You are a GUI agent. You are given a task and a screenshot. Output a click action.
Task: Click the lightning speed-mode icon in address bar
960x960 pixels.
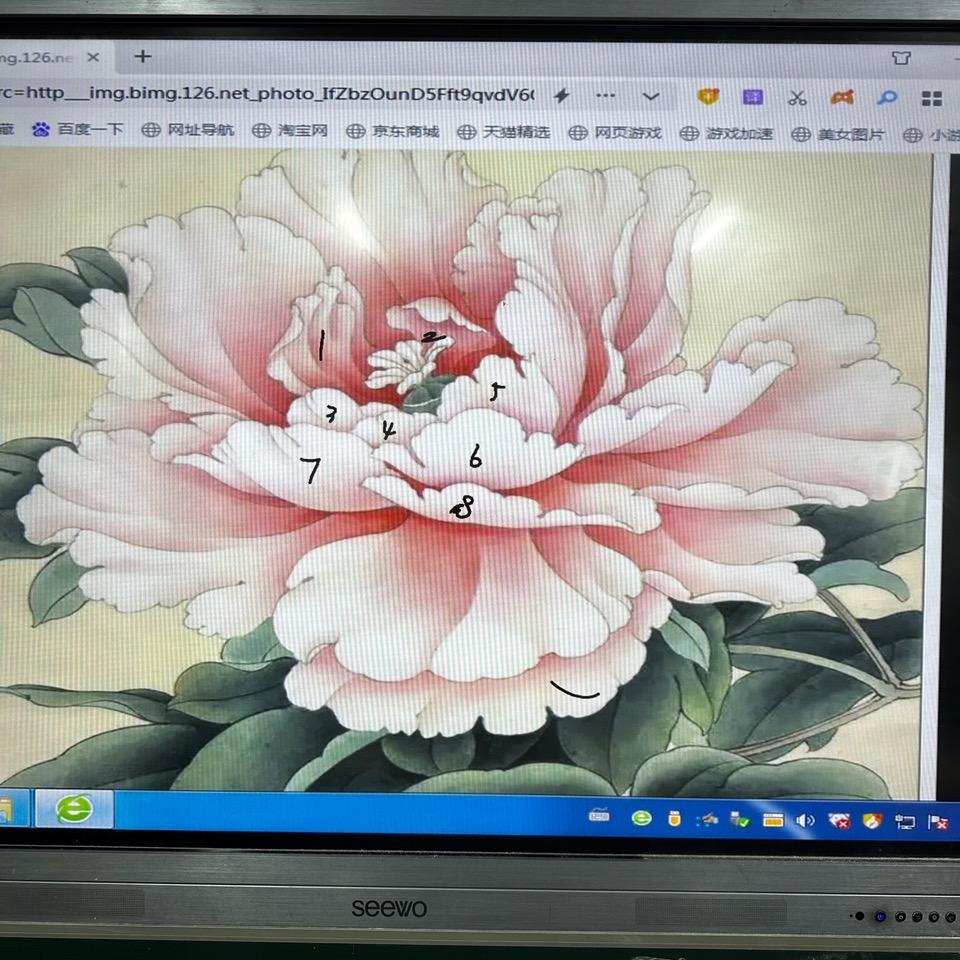562,96
